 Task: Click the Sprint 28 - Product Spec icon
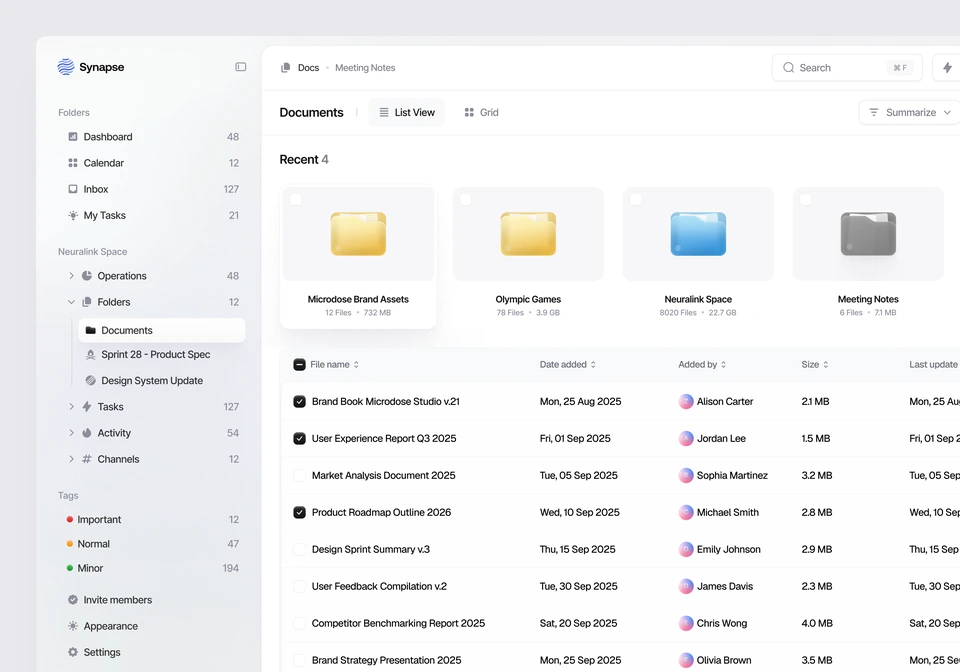[91, 354]
